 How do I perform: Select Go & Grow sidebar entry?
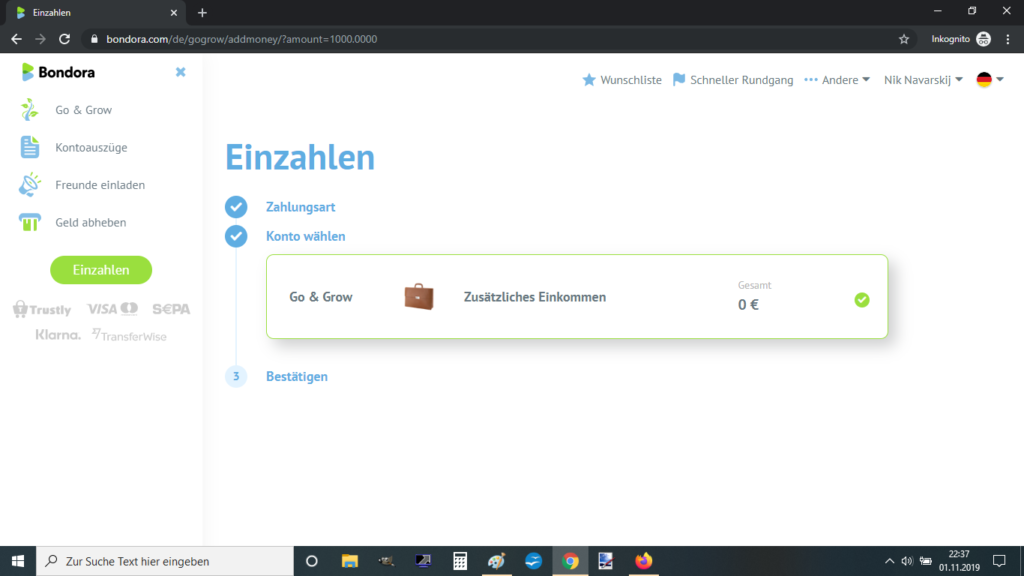tap(83, 110)
